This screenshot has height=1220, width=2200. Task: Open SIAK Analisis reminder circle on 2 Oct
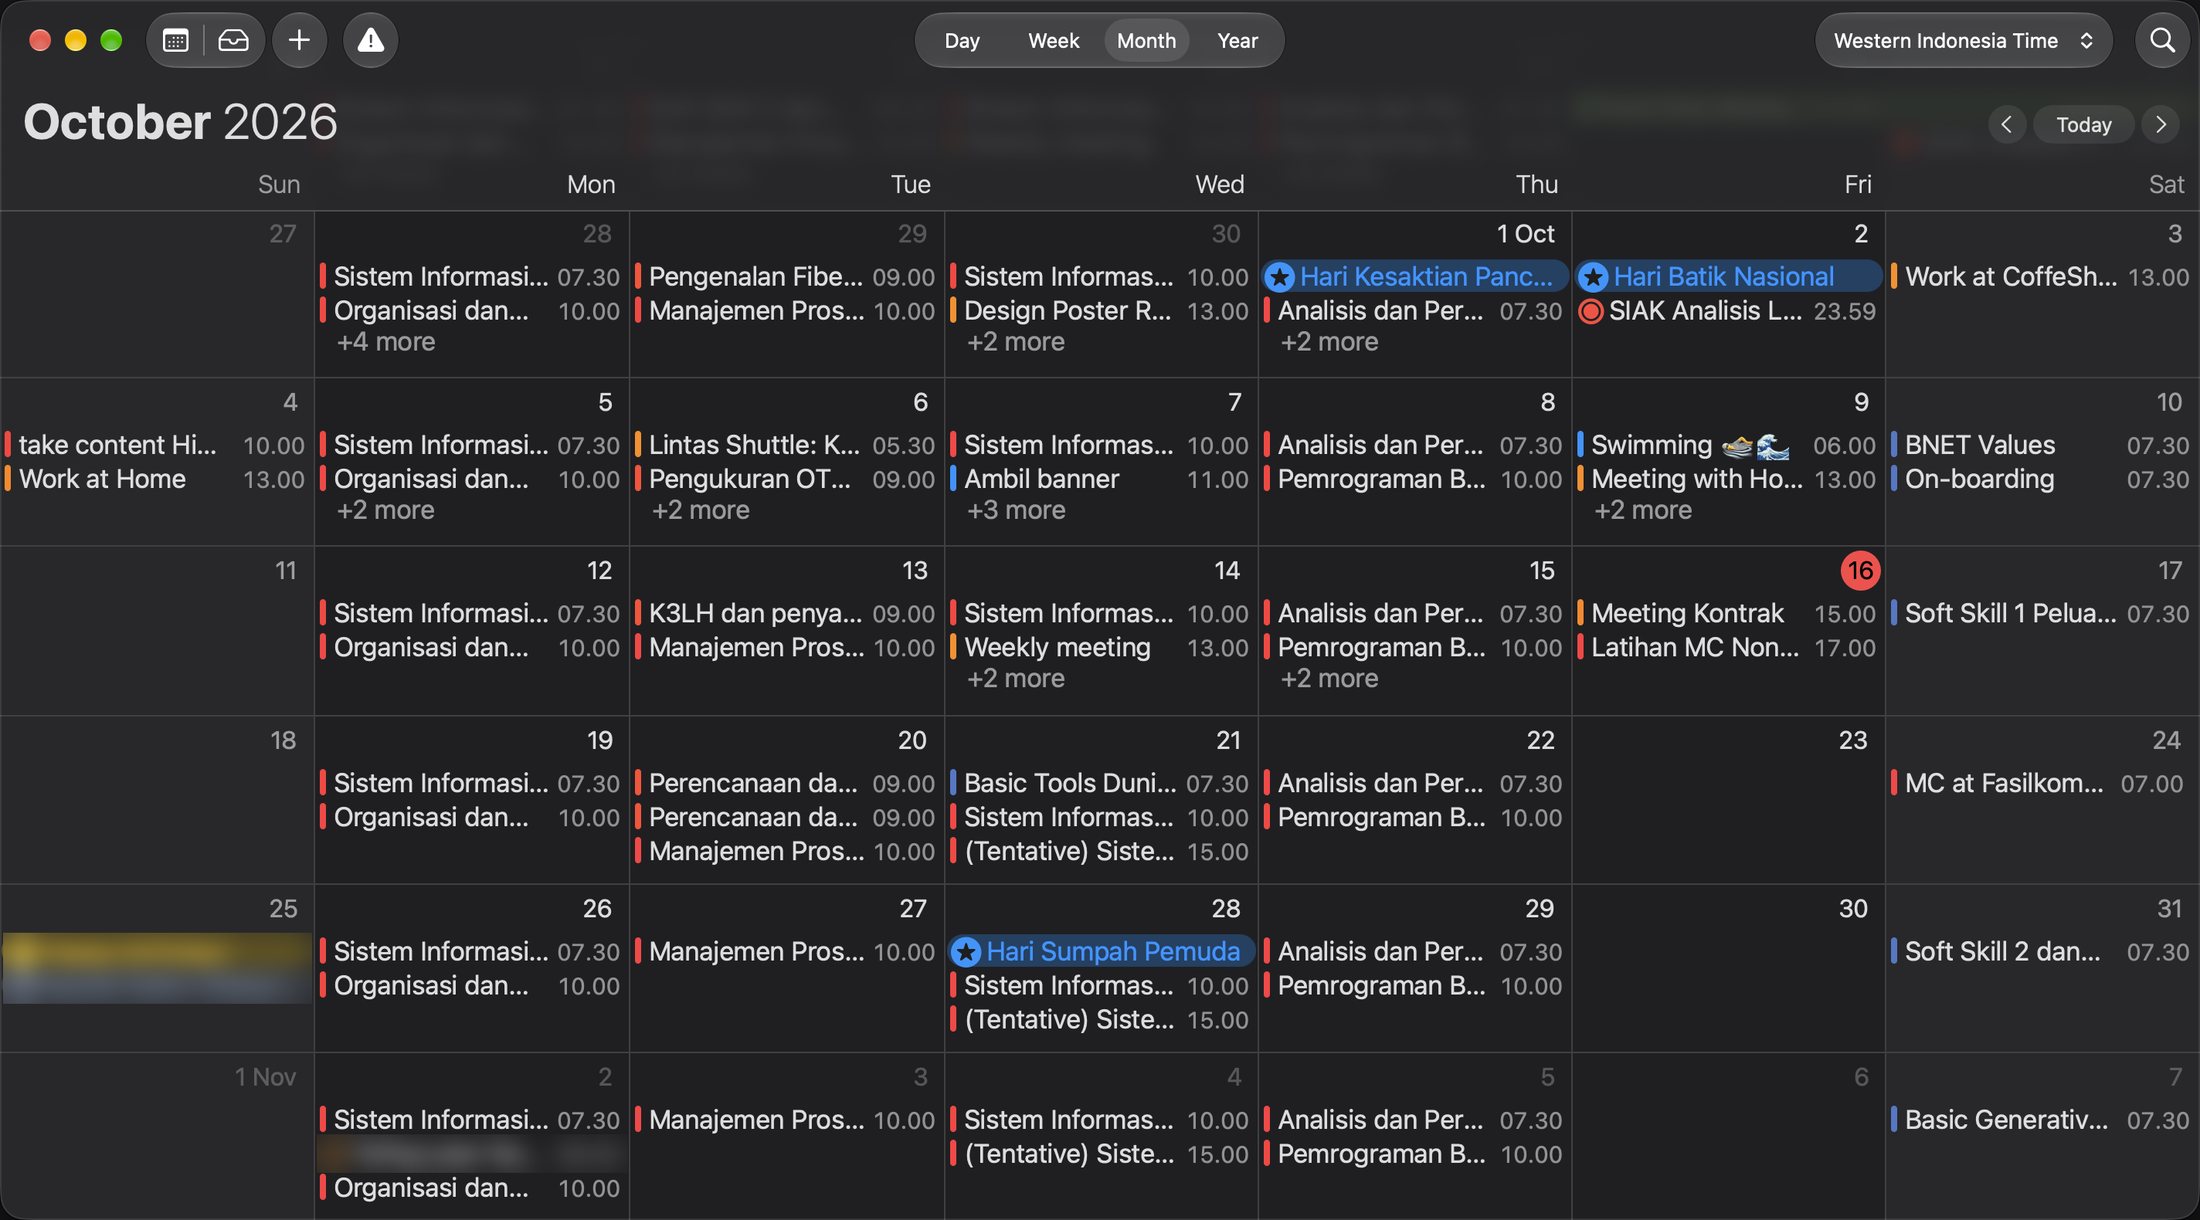1590,311
